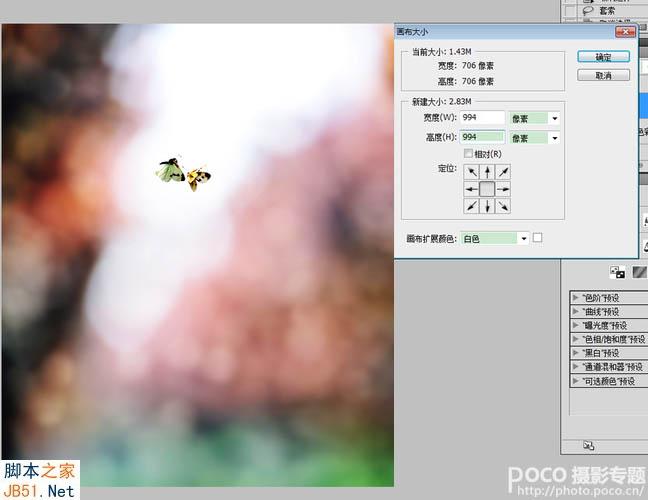This screenshot has width=648, height=500.
Task: Anchor canvas to the bottom-right arrow
Action: point(503,206)
